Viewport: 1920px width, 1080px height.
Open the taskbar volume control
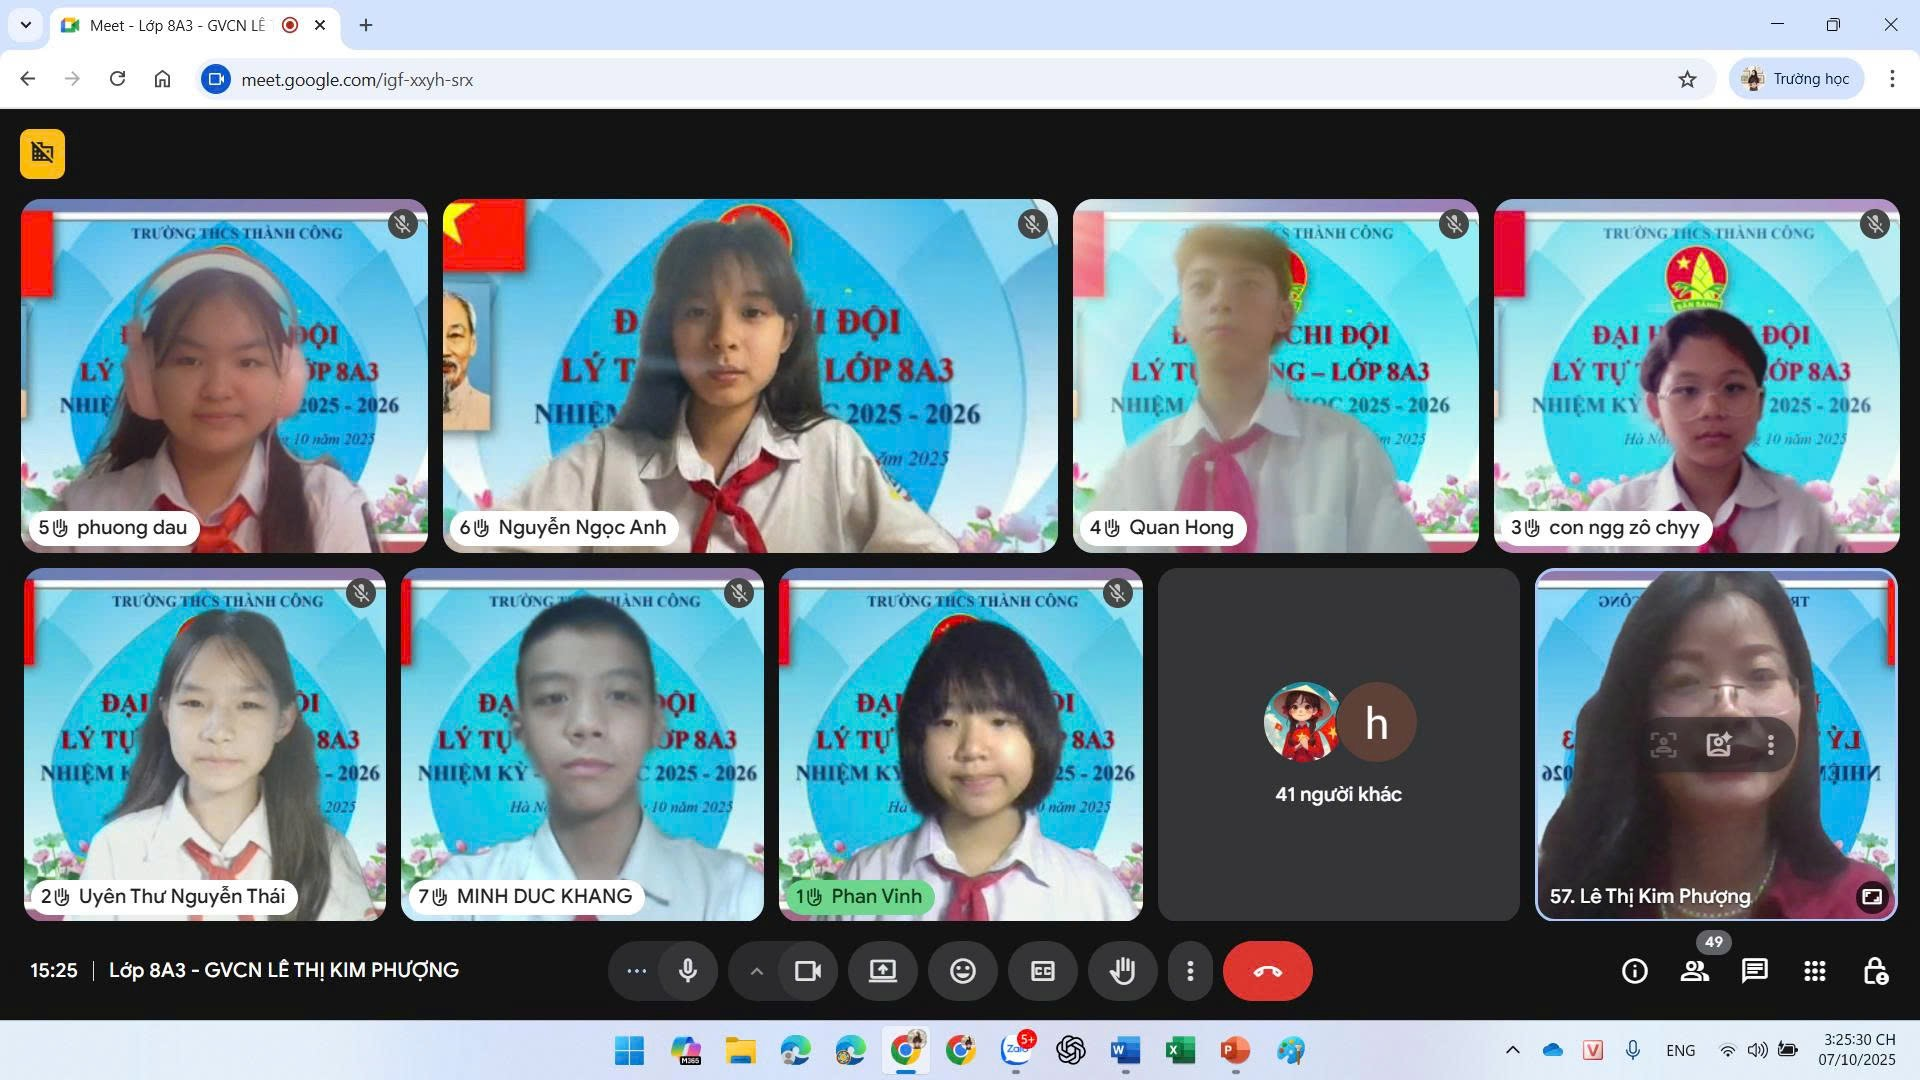[x=1757, y=1050]
